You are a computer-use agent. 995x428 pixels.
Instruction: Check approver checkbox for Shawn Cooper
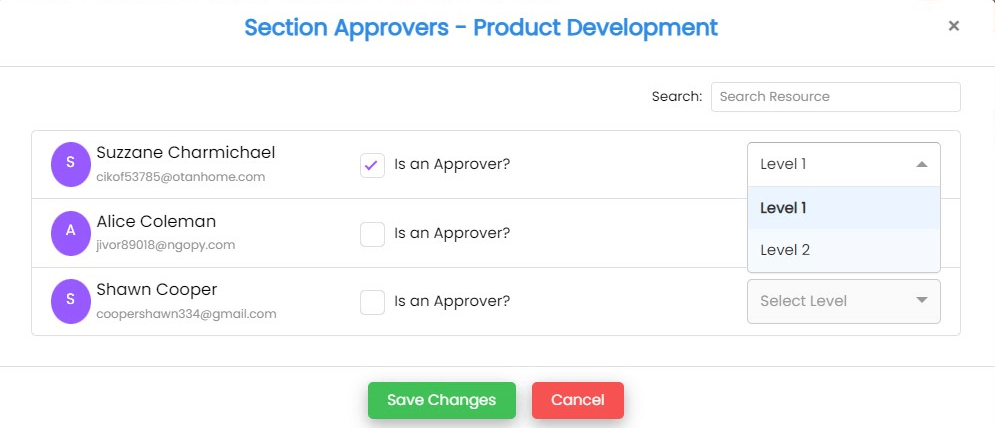point(372,301)
